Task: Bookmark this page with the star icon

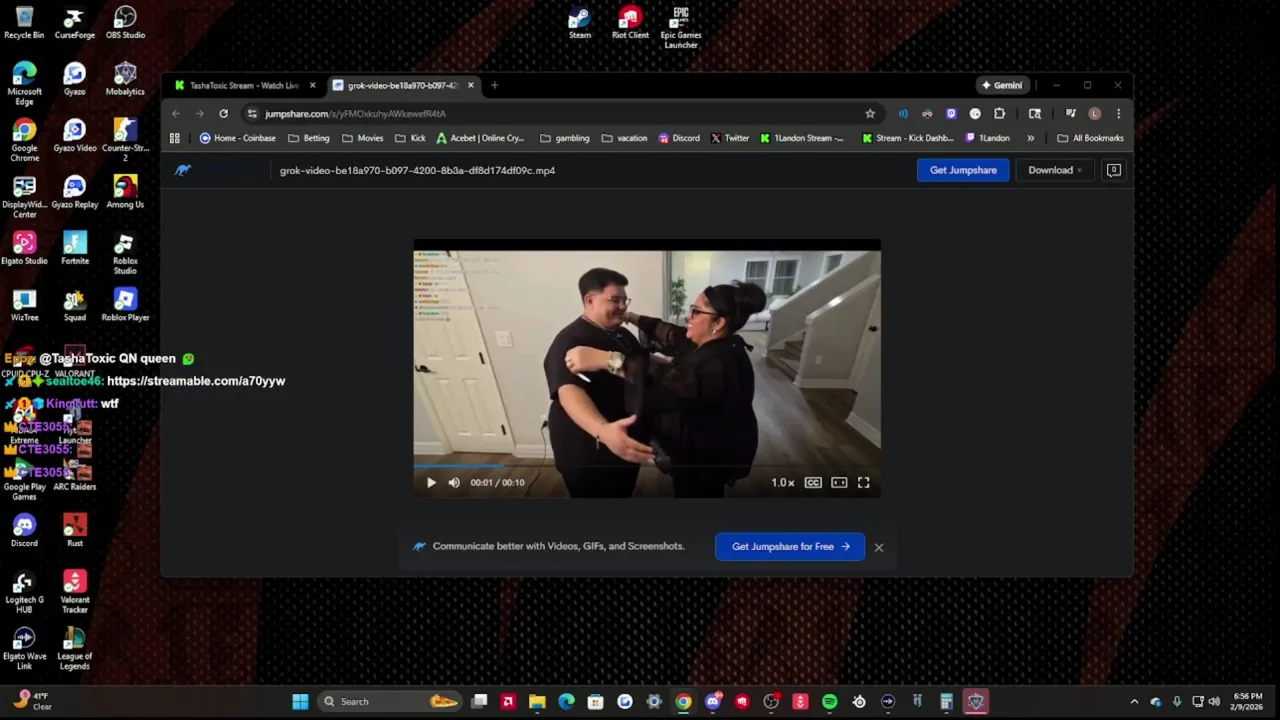Action: click(870, 113)
